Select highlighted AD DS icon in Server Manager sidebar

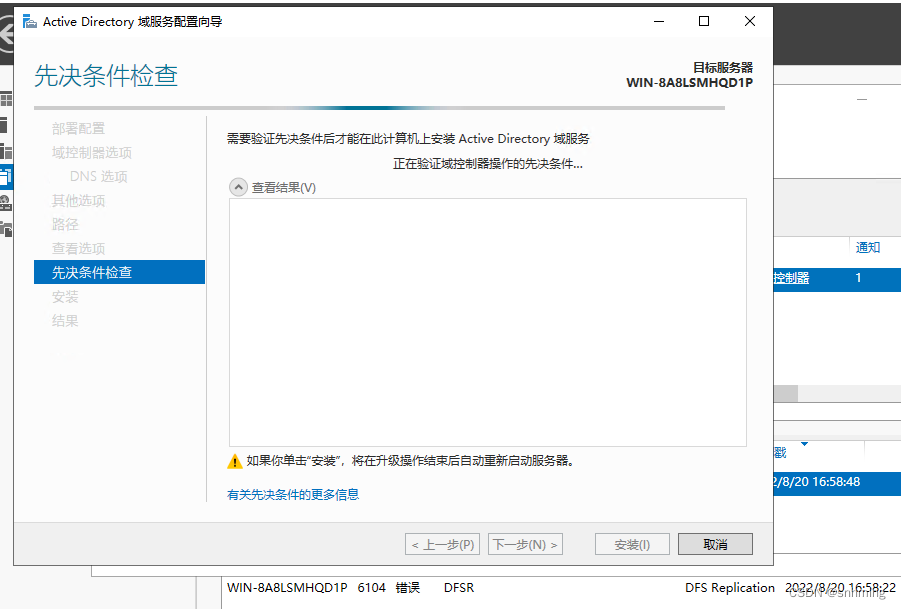pos(6,176)
